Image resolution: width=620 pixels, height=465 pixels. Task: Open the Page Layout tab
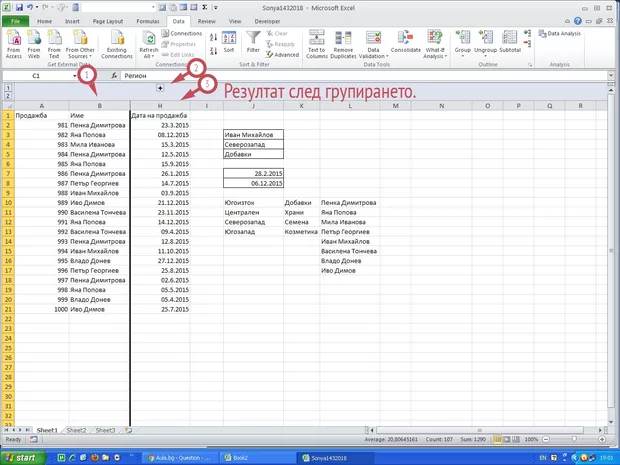point(108,19)
